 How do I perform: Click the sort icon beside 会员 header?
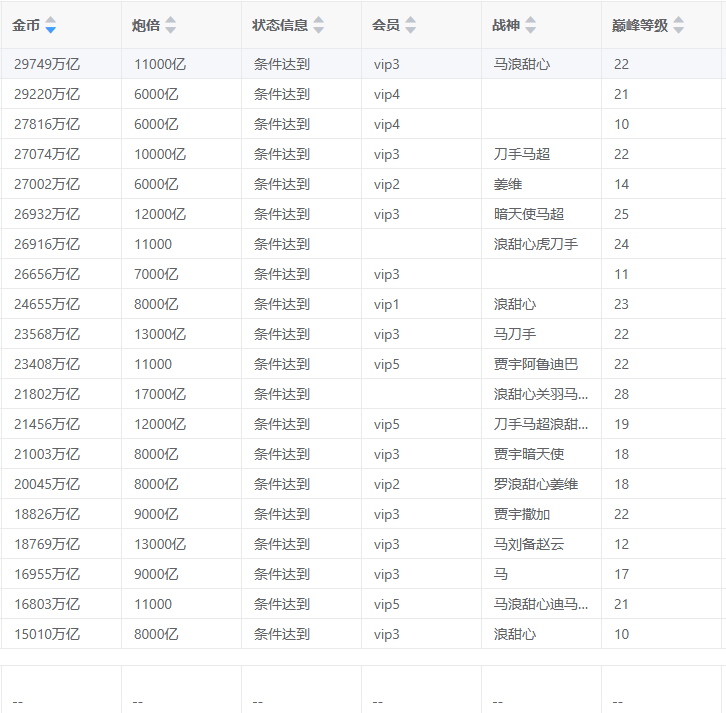pyautogui.click(x=410, y=25)
